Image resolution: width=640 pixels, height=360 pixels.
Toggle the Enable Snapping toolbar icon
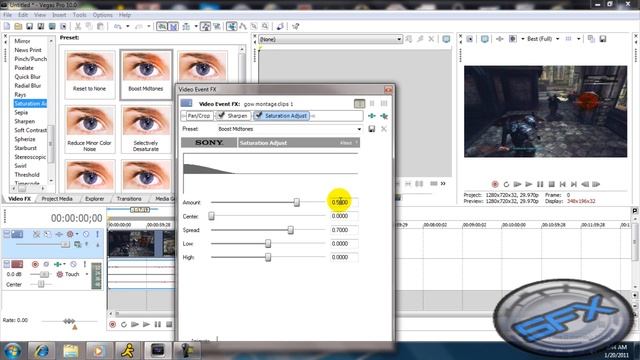pyautogui.click(x=162, y=27)
